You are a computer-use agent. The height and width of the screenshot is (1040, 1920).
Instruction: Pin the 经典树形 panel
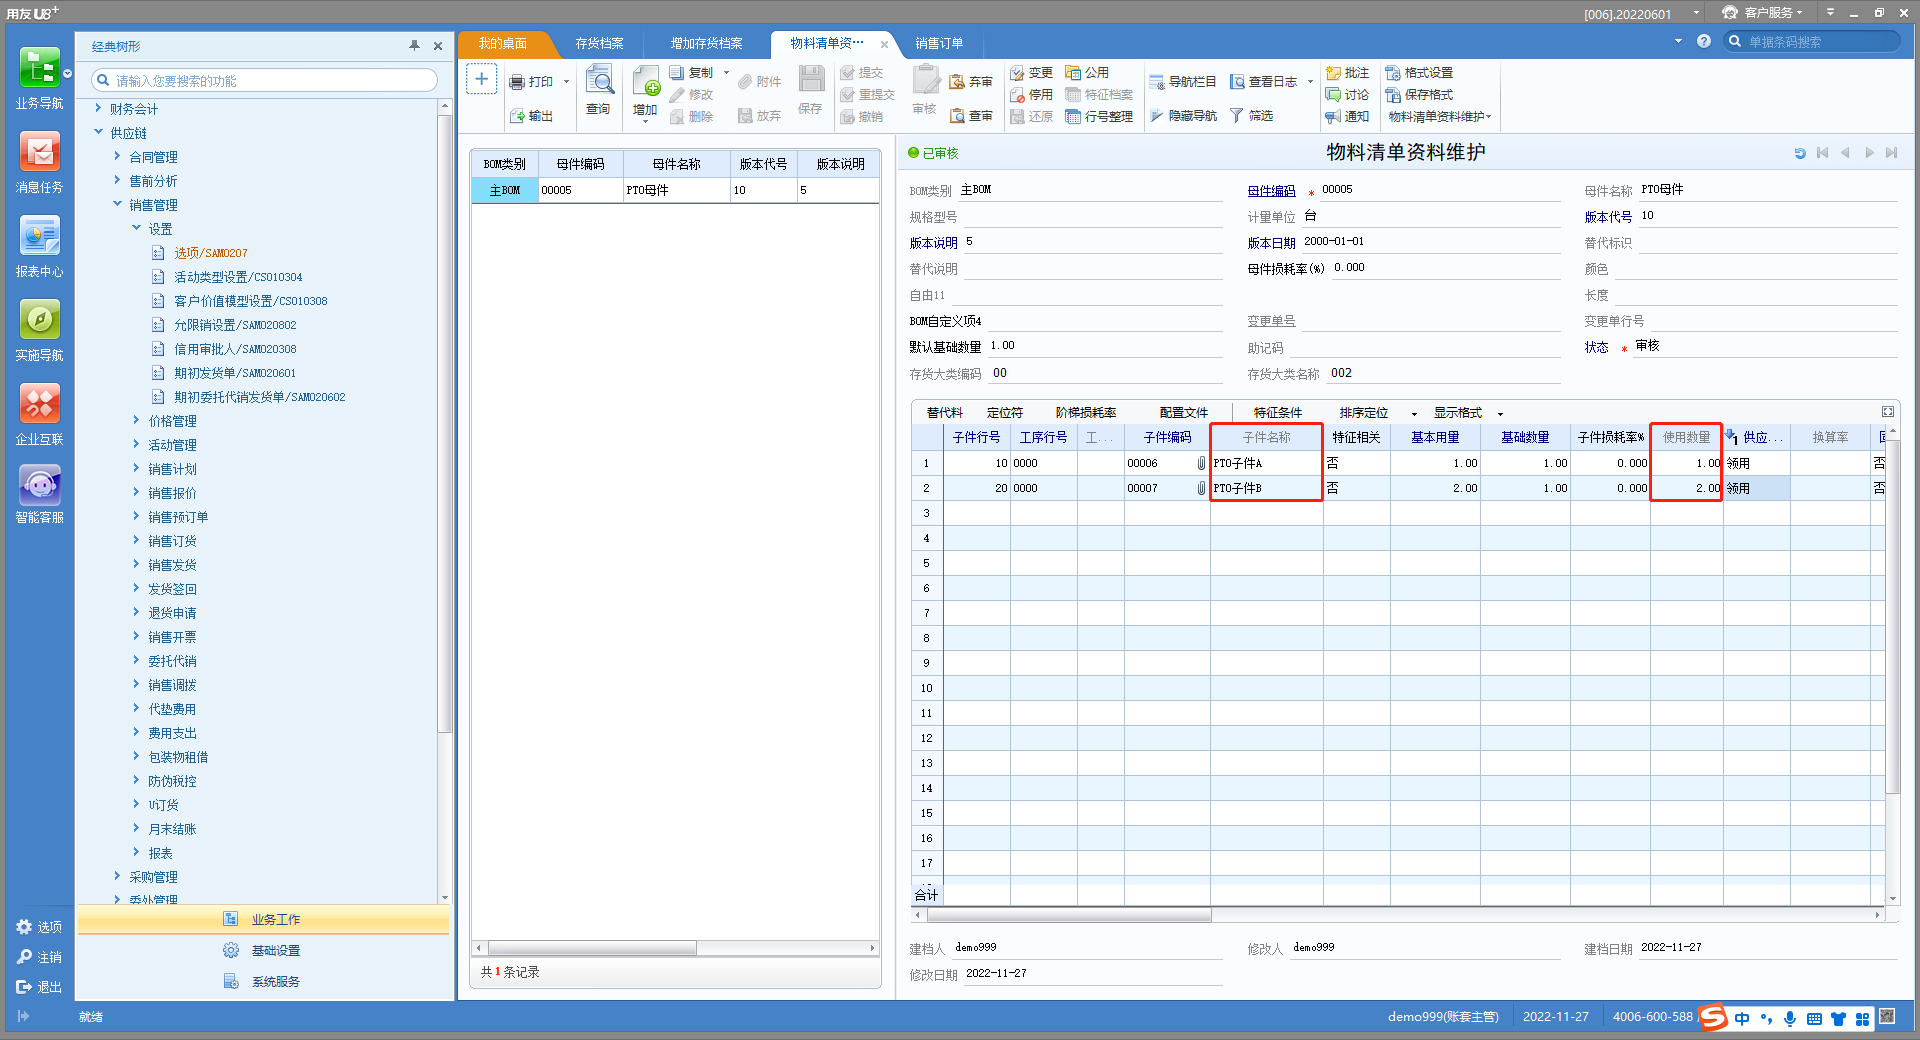414,46
